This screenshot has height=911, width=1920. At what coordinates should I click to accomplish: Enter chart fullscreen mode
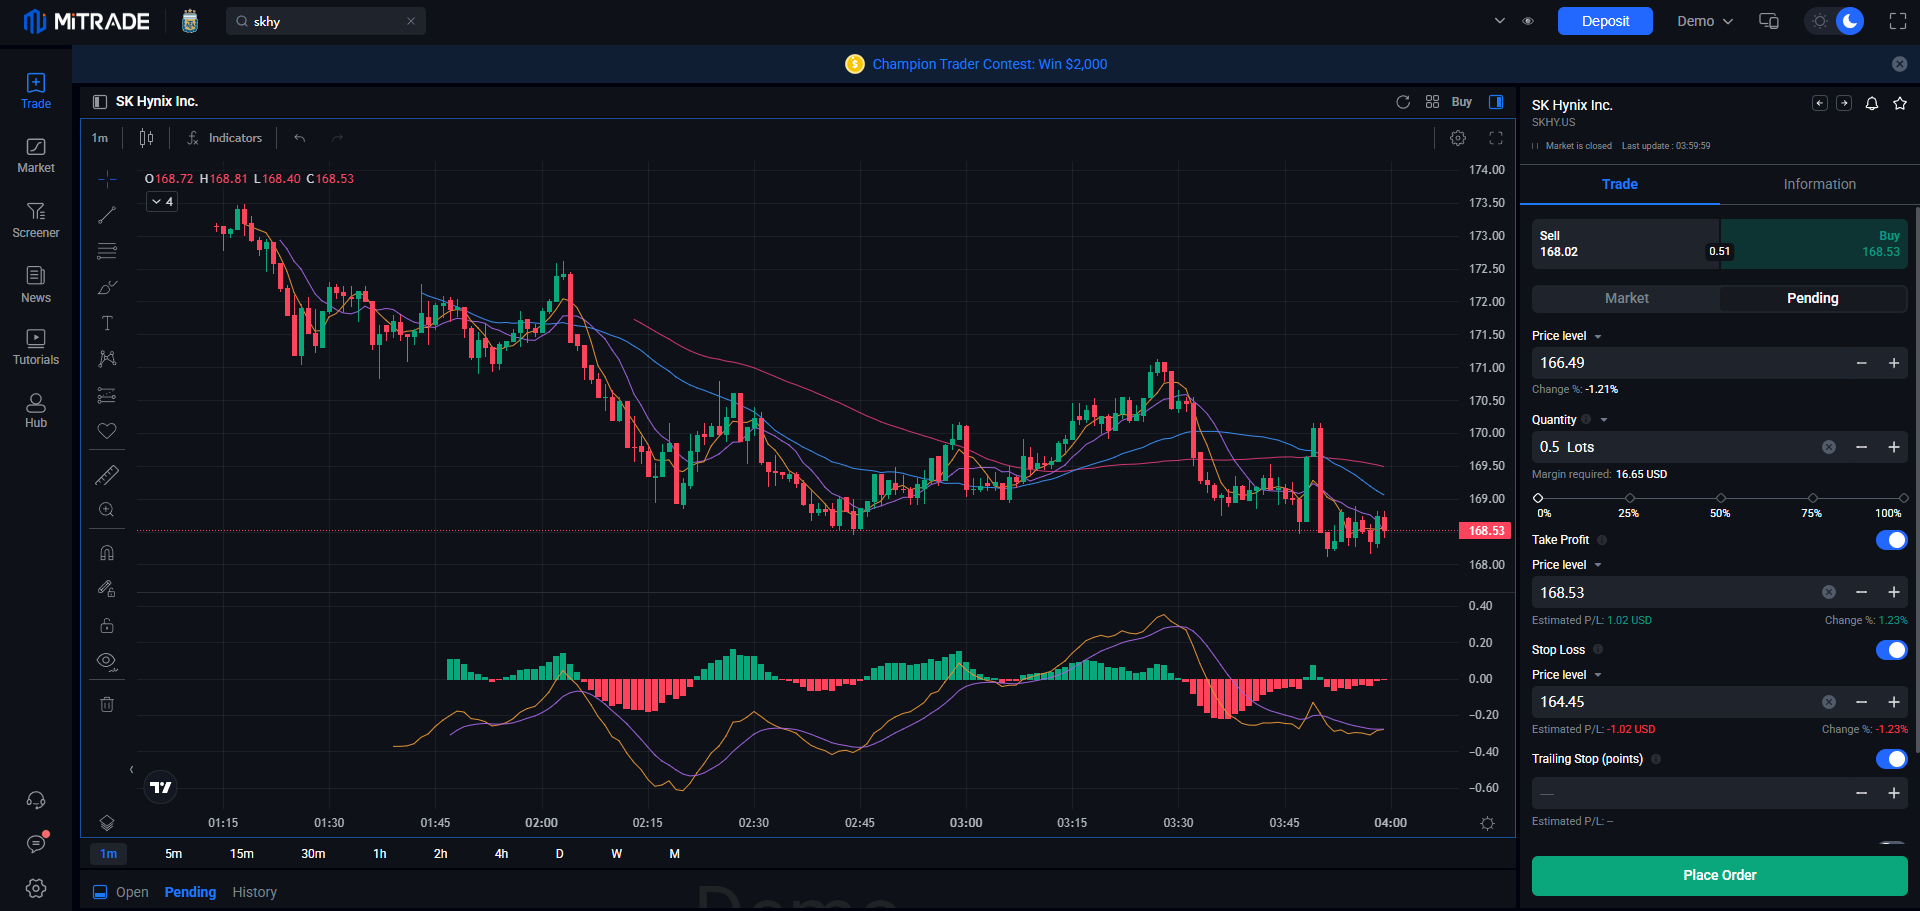pos(1496,138)
